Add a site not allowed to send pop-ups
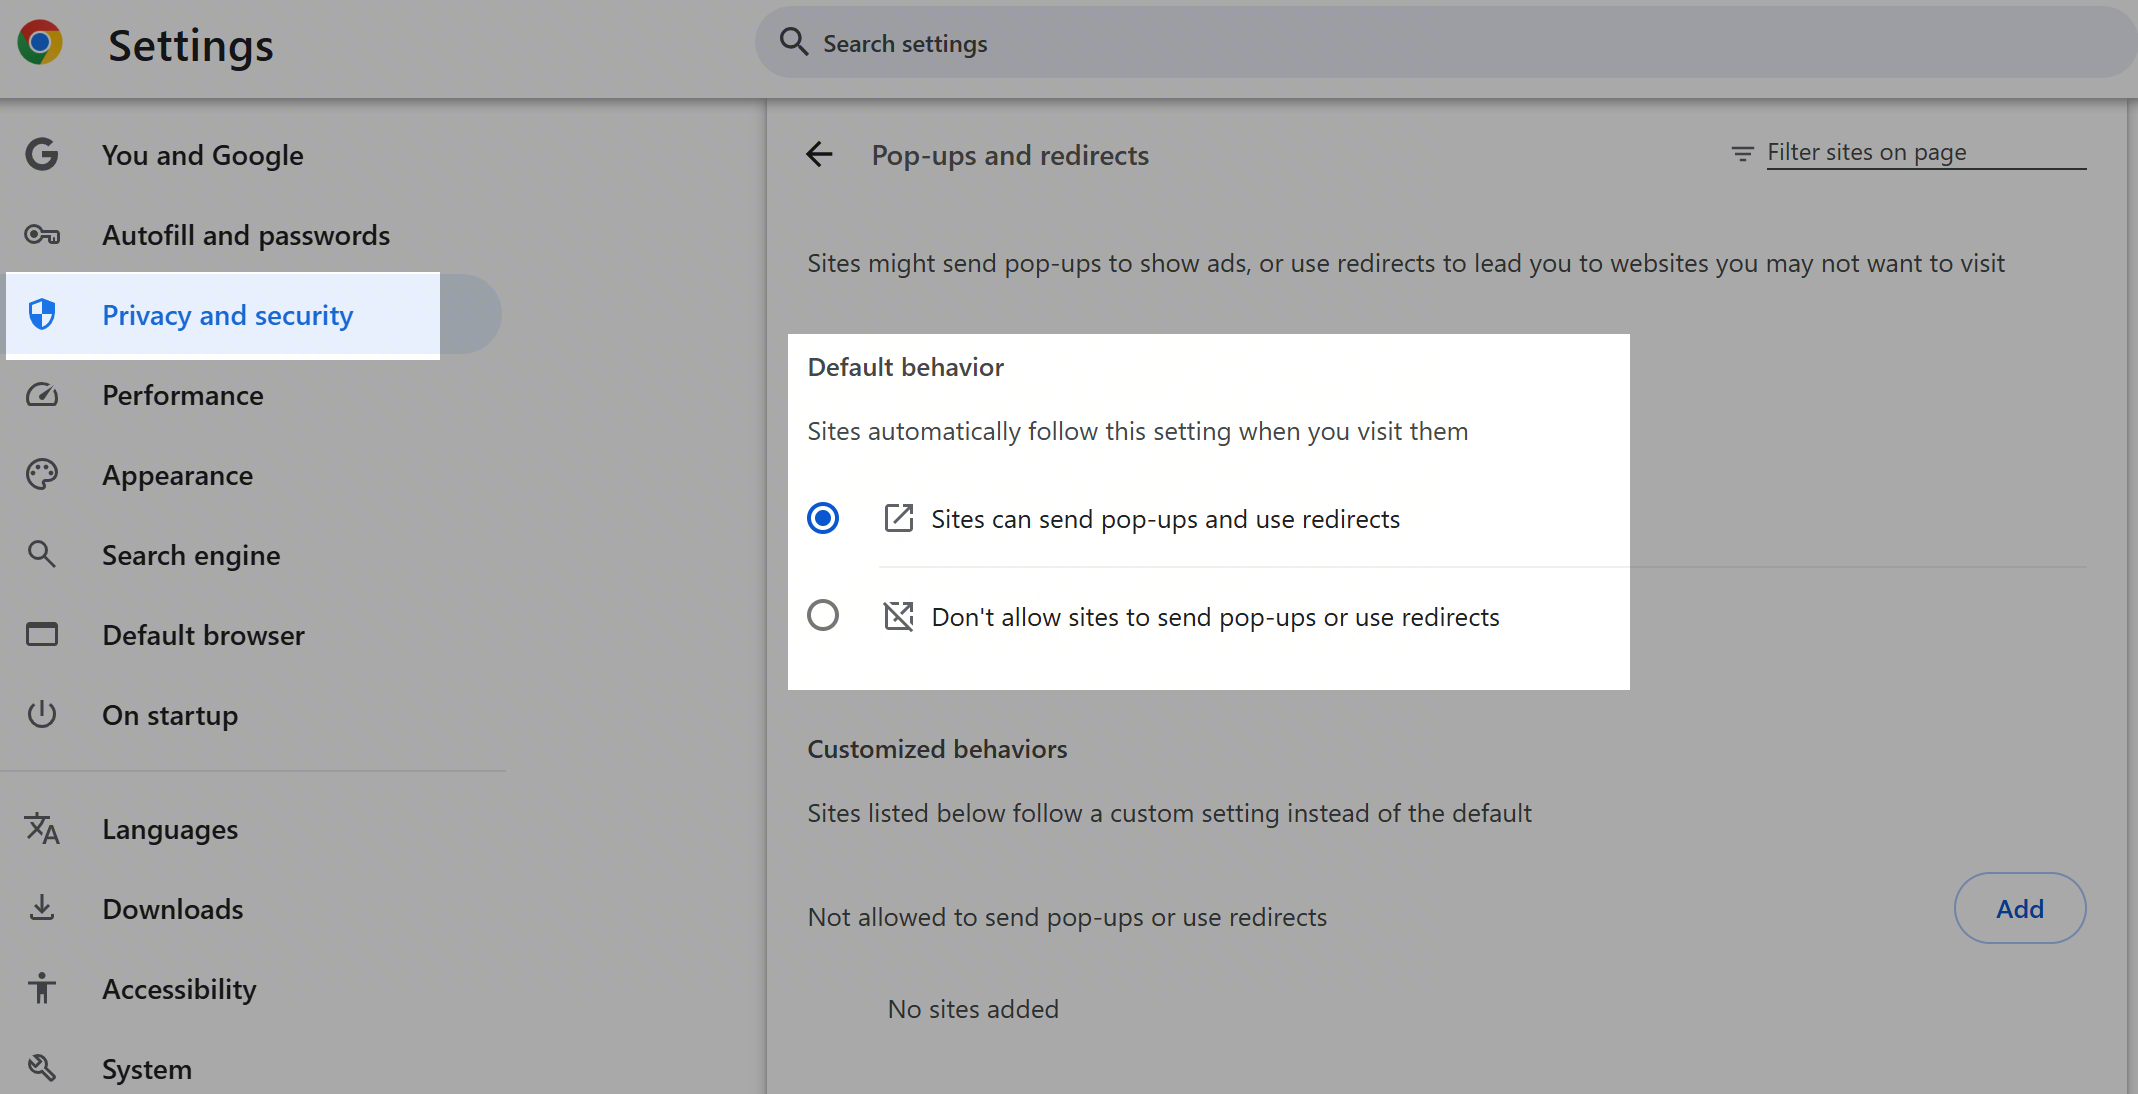 click(2020, 908)
